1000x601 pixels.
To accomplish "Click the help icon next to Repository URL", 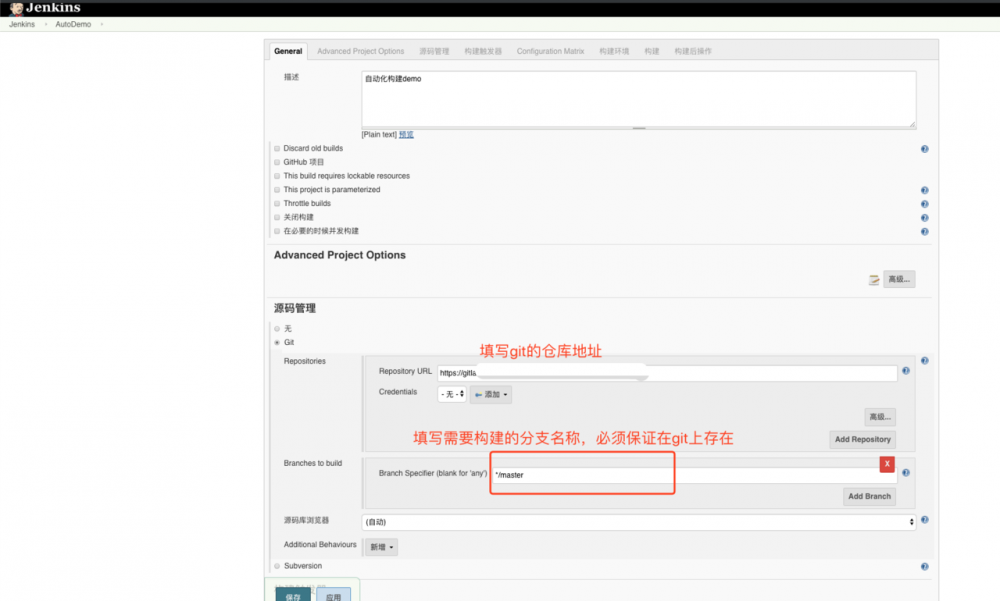I will pos(906,371).
